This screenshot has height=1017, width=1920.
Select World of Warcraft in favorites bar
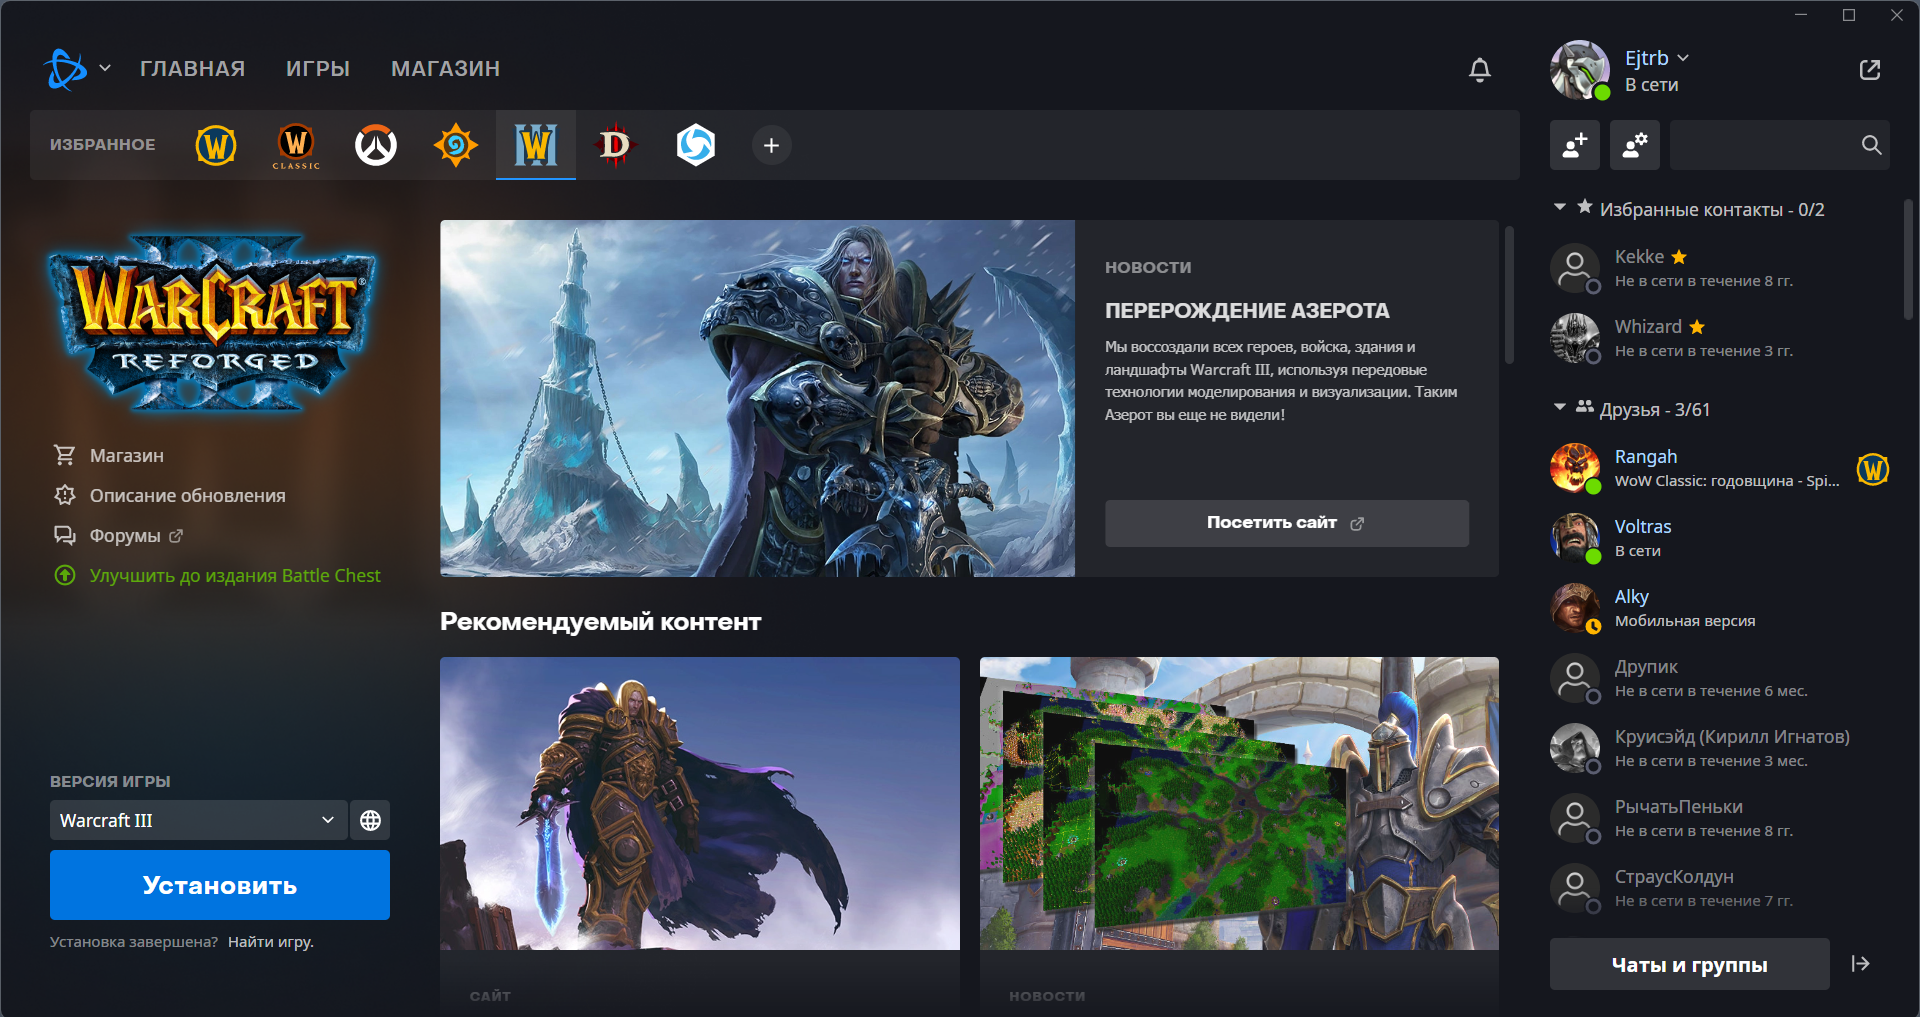pos(216,146)
